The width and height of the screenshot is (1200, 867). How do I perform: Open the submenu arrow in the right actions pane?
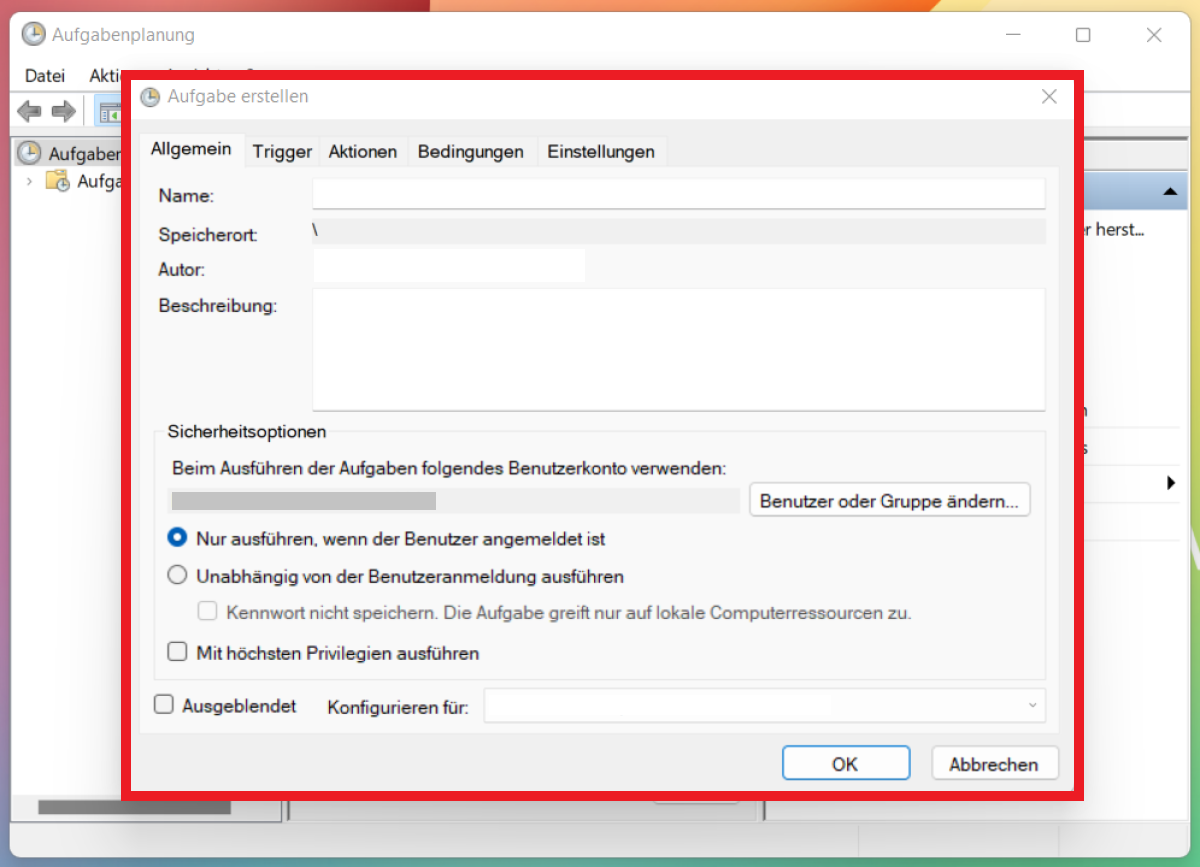click(1171, 483)
